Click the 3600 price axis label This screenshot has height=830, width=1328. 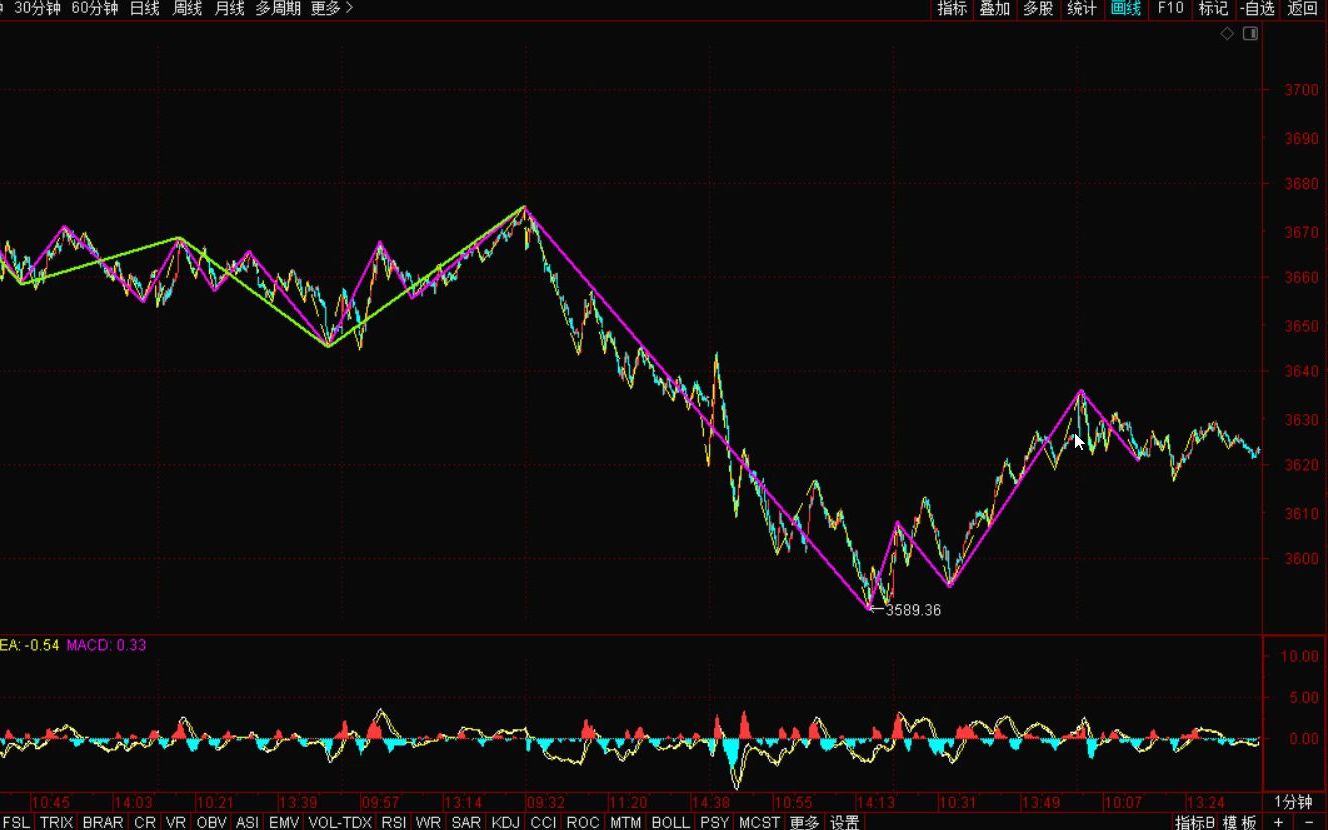pyautogui.click(x=1301, y=559)
